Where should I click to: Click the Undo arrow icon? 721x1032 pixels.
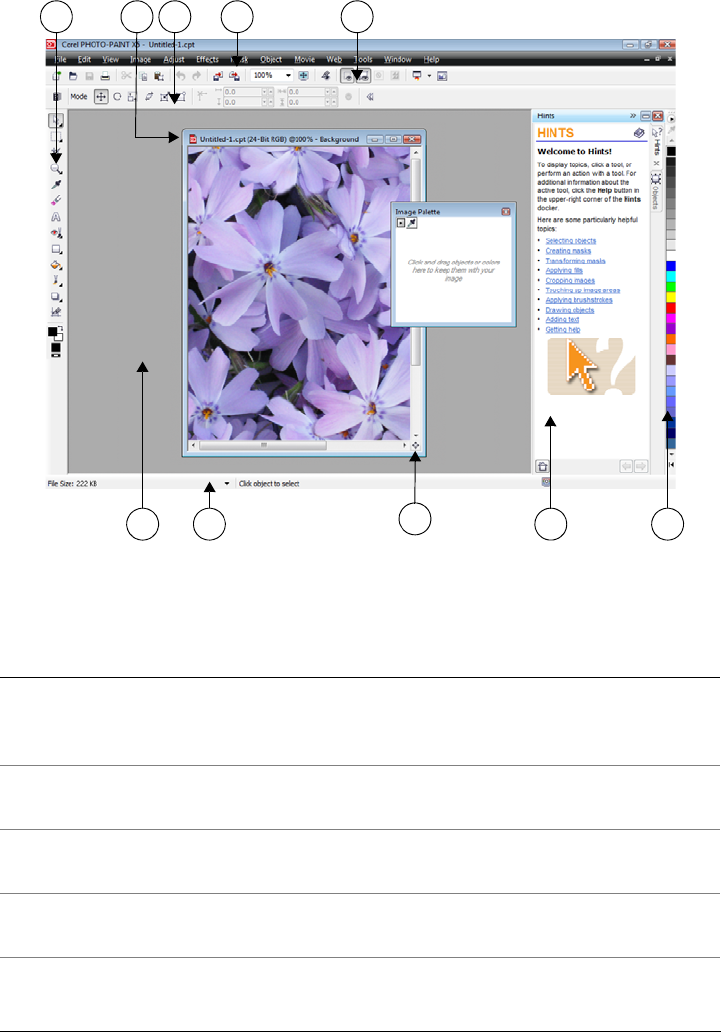coord(180,76)
